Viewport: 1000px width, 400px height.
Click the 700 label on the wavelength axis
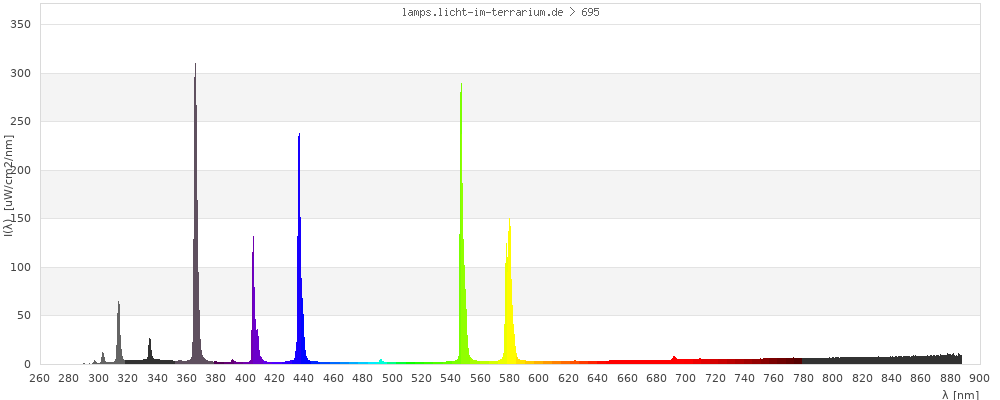tap(686, 378)
